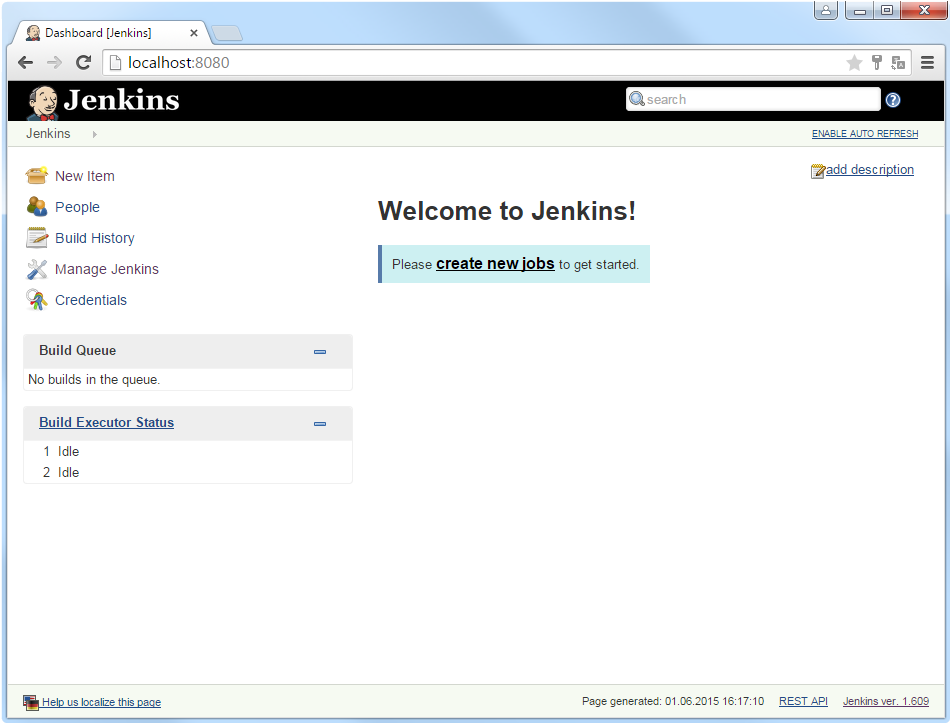Select the Dashboard [Jenkins] browser tab
The width and height of the screenshot is (950, 723).
[109, 33]
